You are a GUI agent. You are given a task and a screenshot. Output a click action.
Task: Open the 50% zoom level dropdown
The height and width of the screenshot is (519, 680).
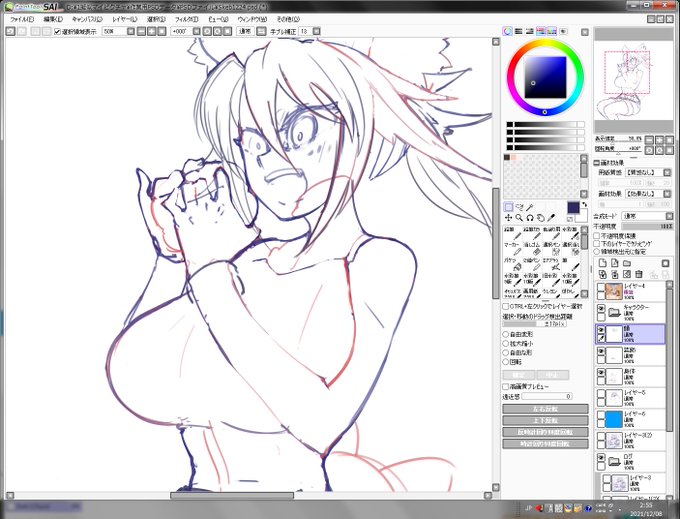131,32
